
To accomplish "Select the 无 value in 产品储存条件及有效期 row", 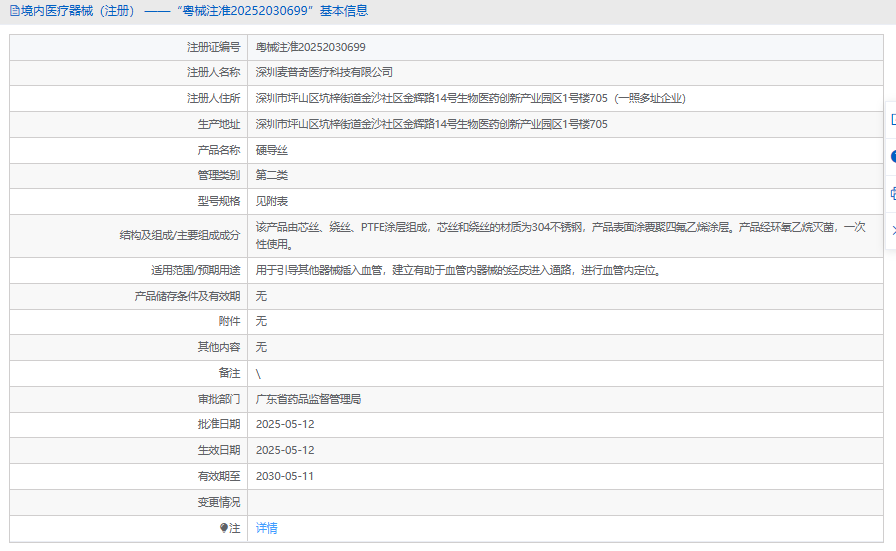I will click(x=261, y=296).
